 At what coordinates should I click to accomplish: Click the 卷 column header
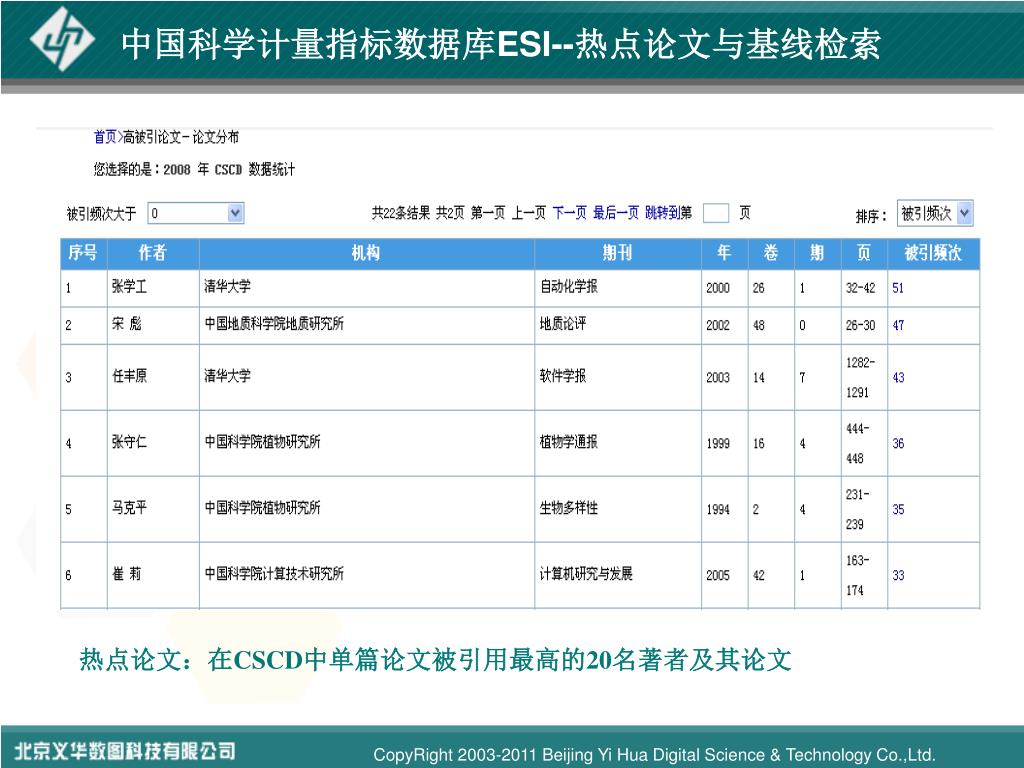click(771, 253)
